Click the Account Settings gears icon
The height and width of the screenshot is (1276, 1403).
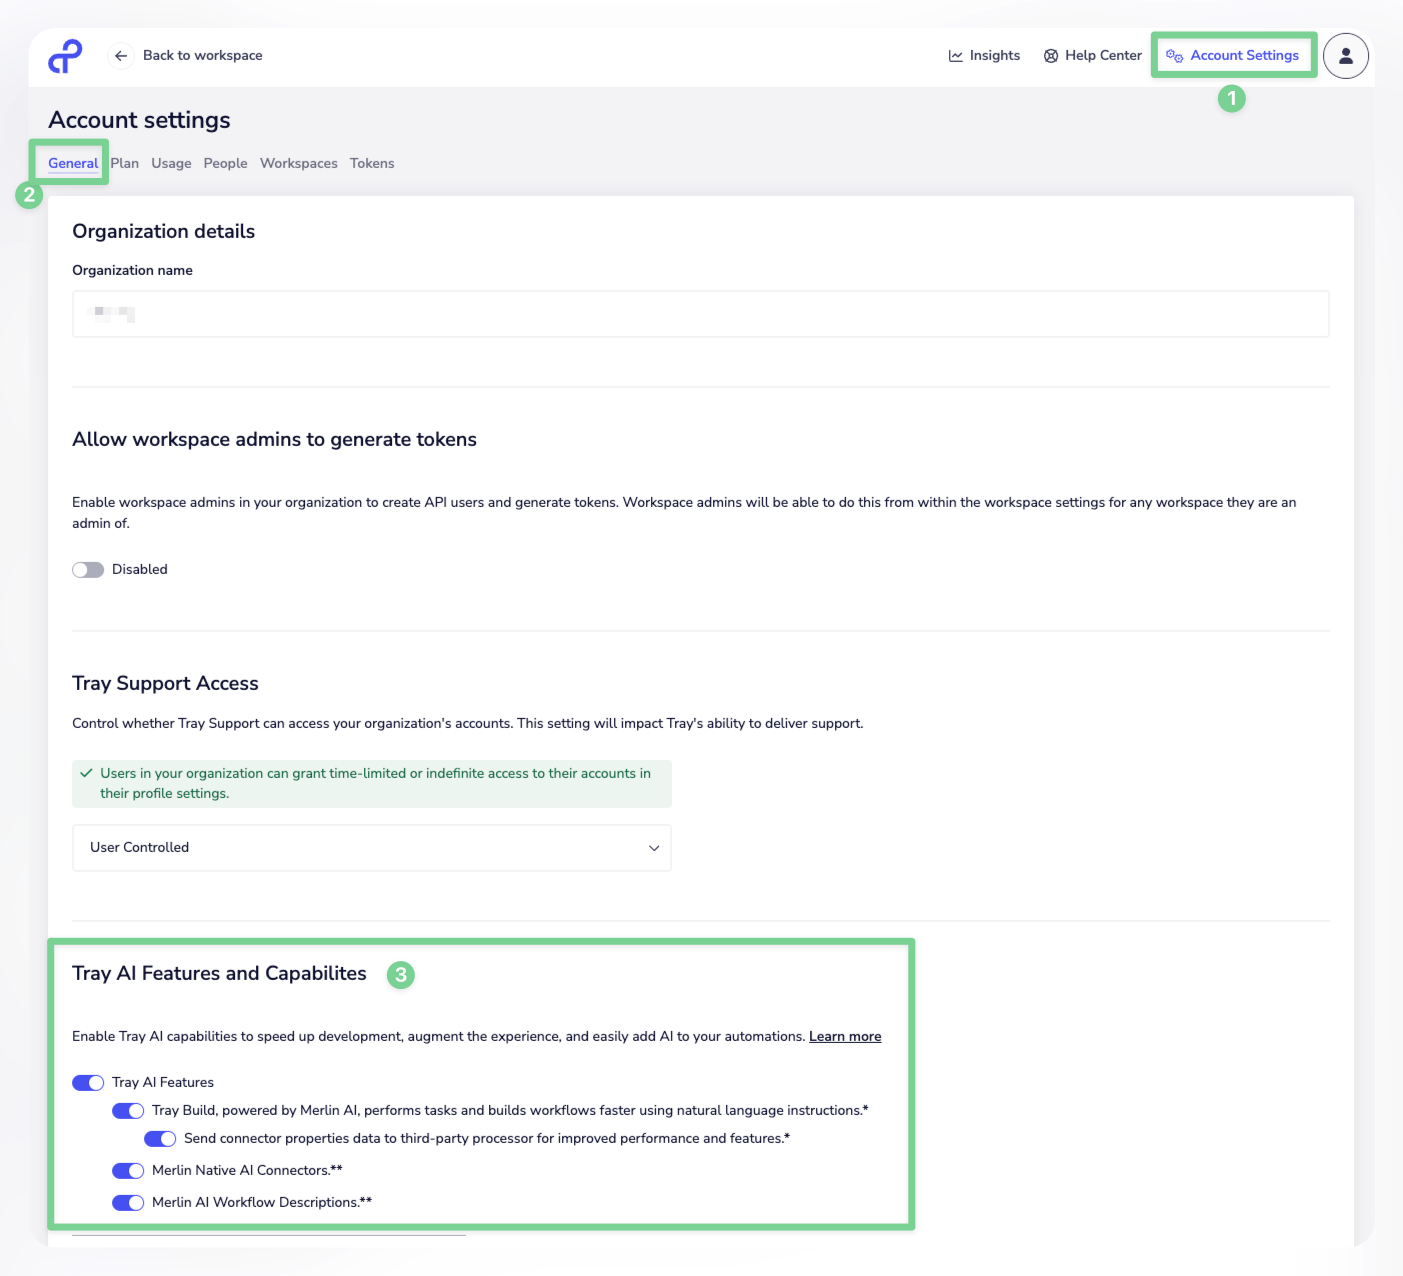[1174, 56]
